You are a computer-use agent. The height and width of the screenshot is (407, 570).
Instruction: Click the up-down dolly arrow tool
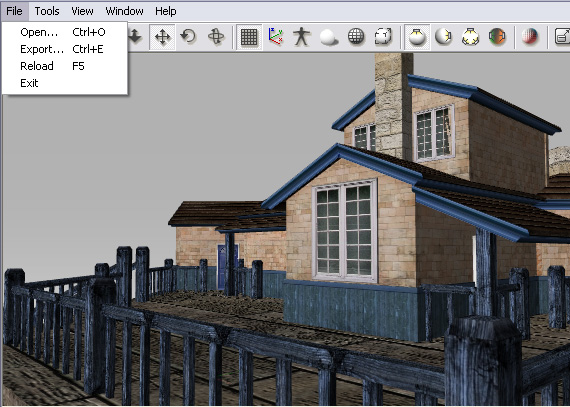(135, 37)
